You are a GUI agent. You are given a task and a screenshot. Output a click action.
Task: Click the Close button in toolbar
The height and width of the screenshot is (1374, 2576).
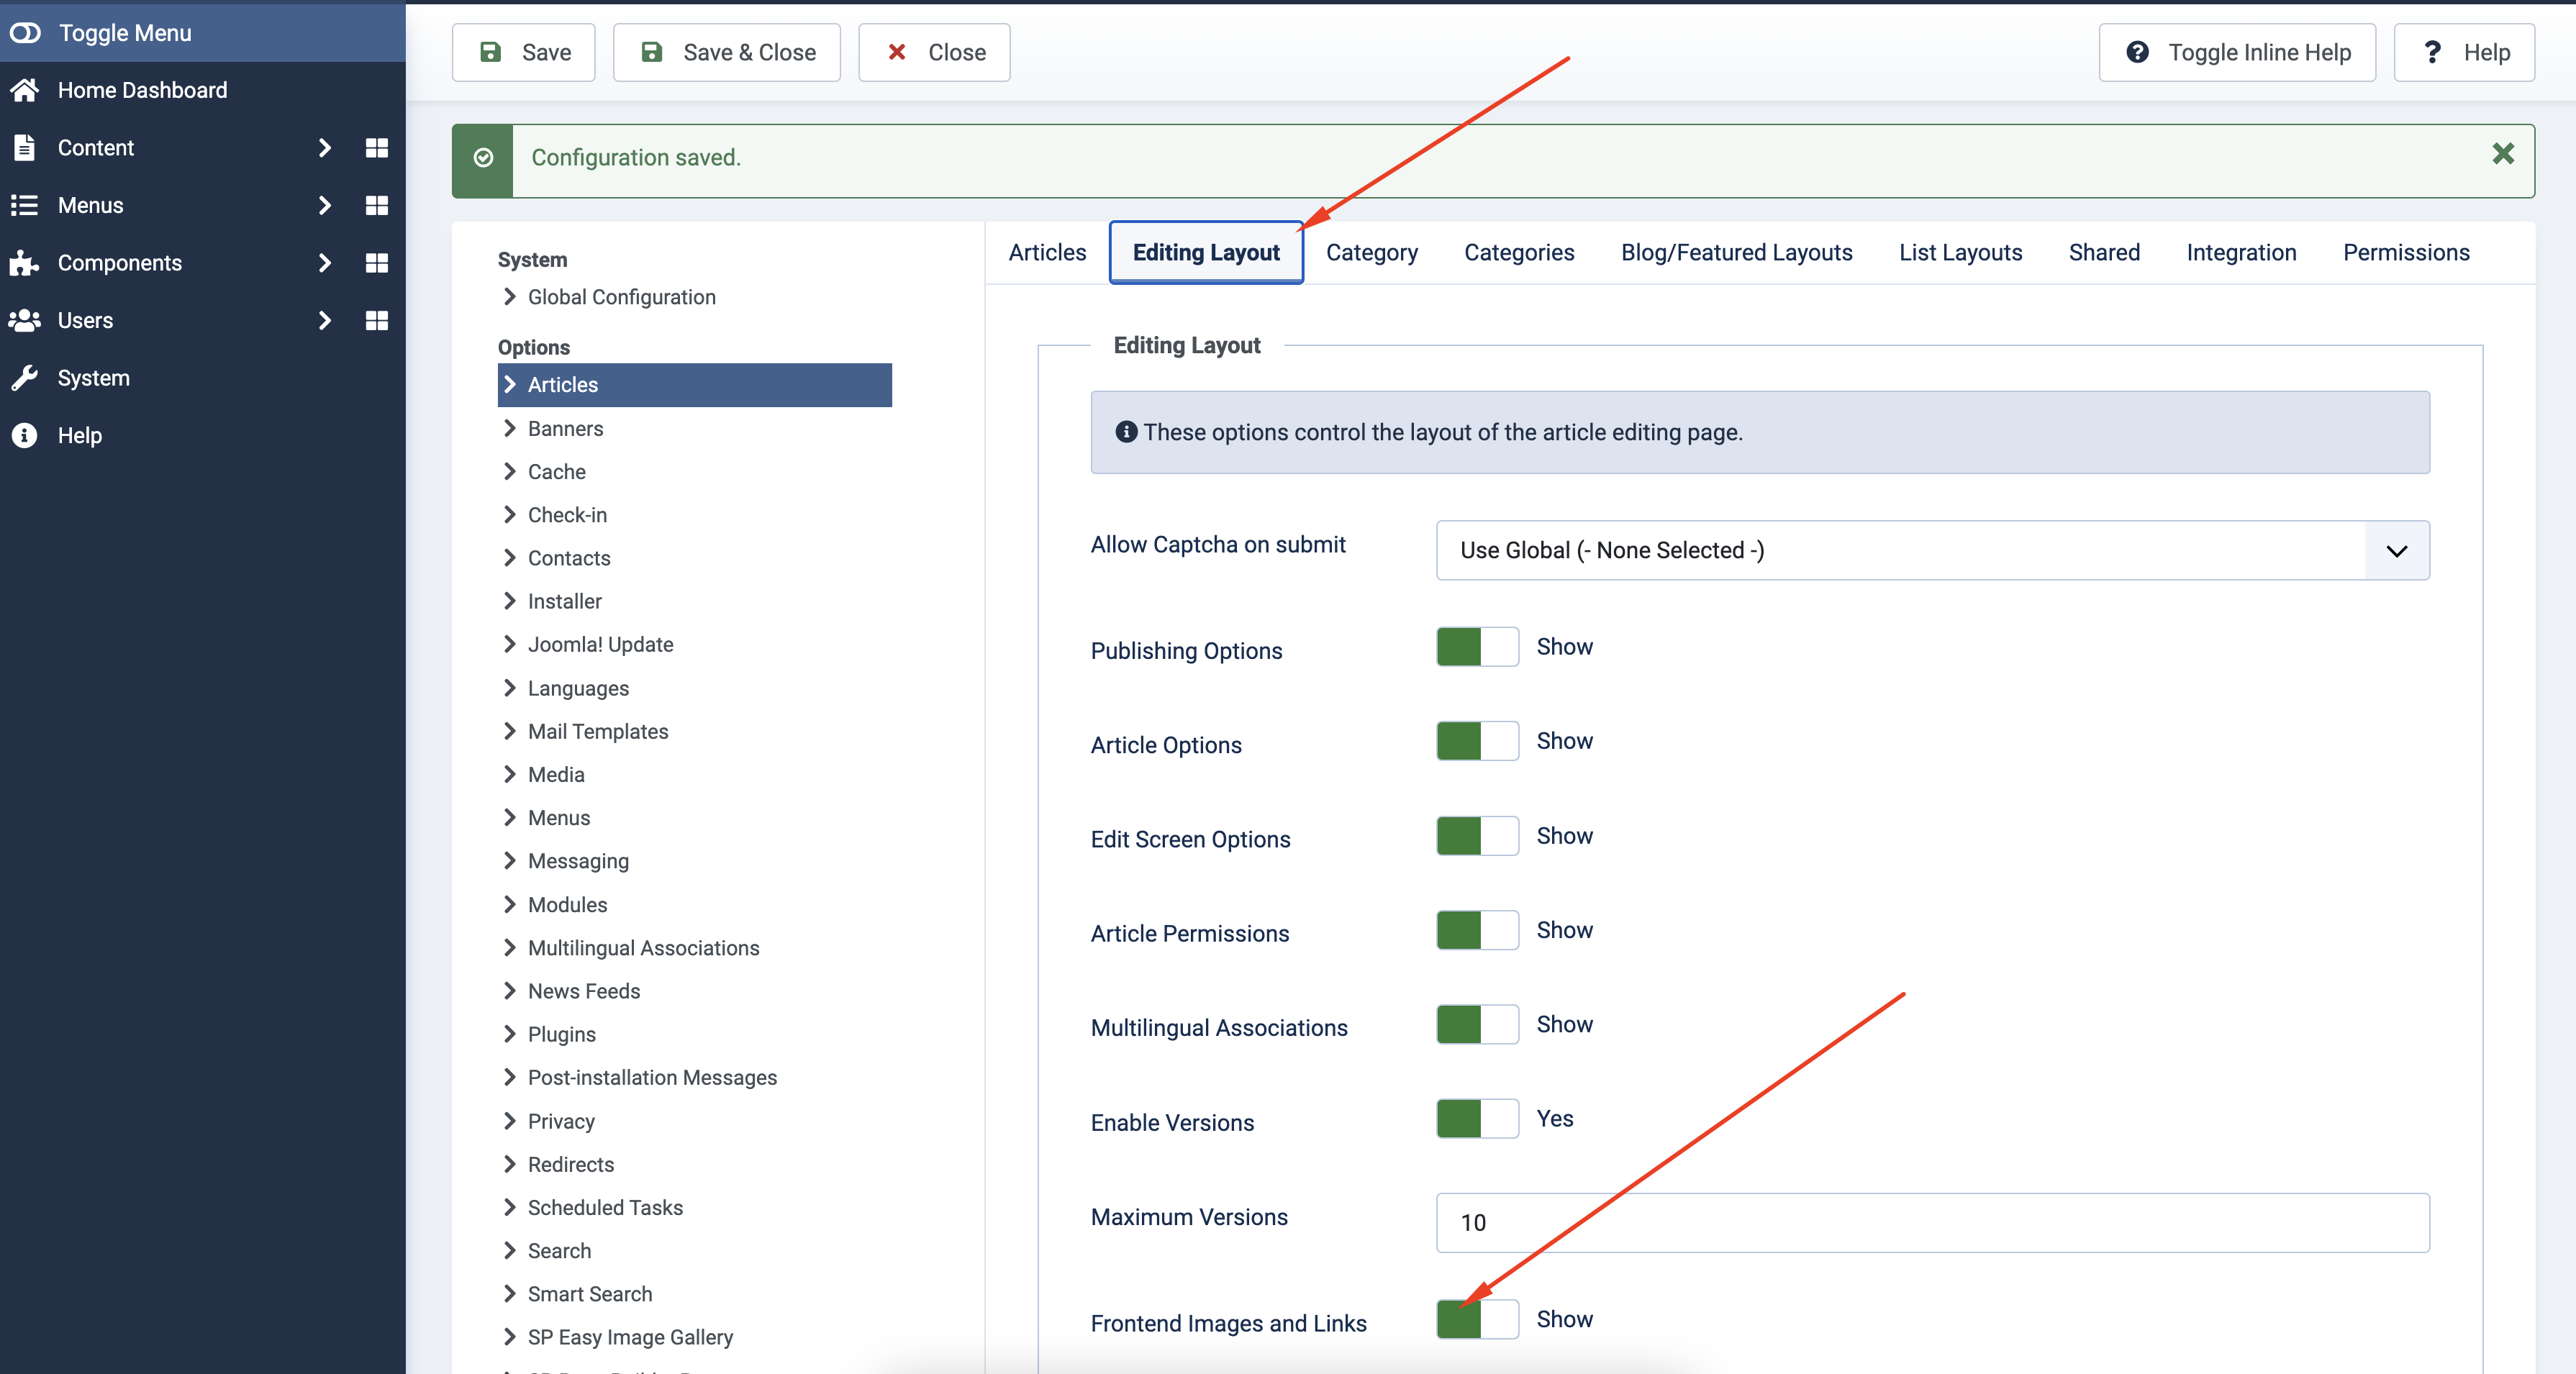point(934,52)
